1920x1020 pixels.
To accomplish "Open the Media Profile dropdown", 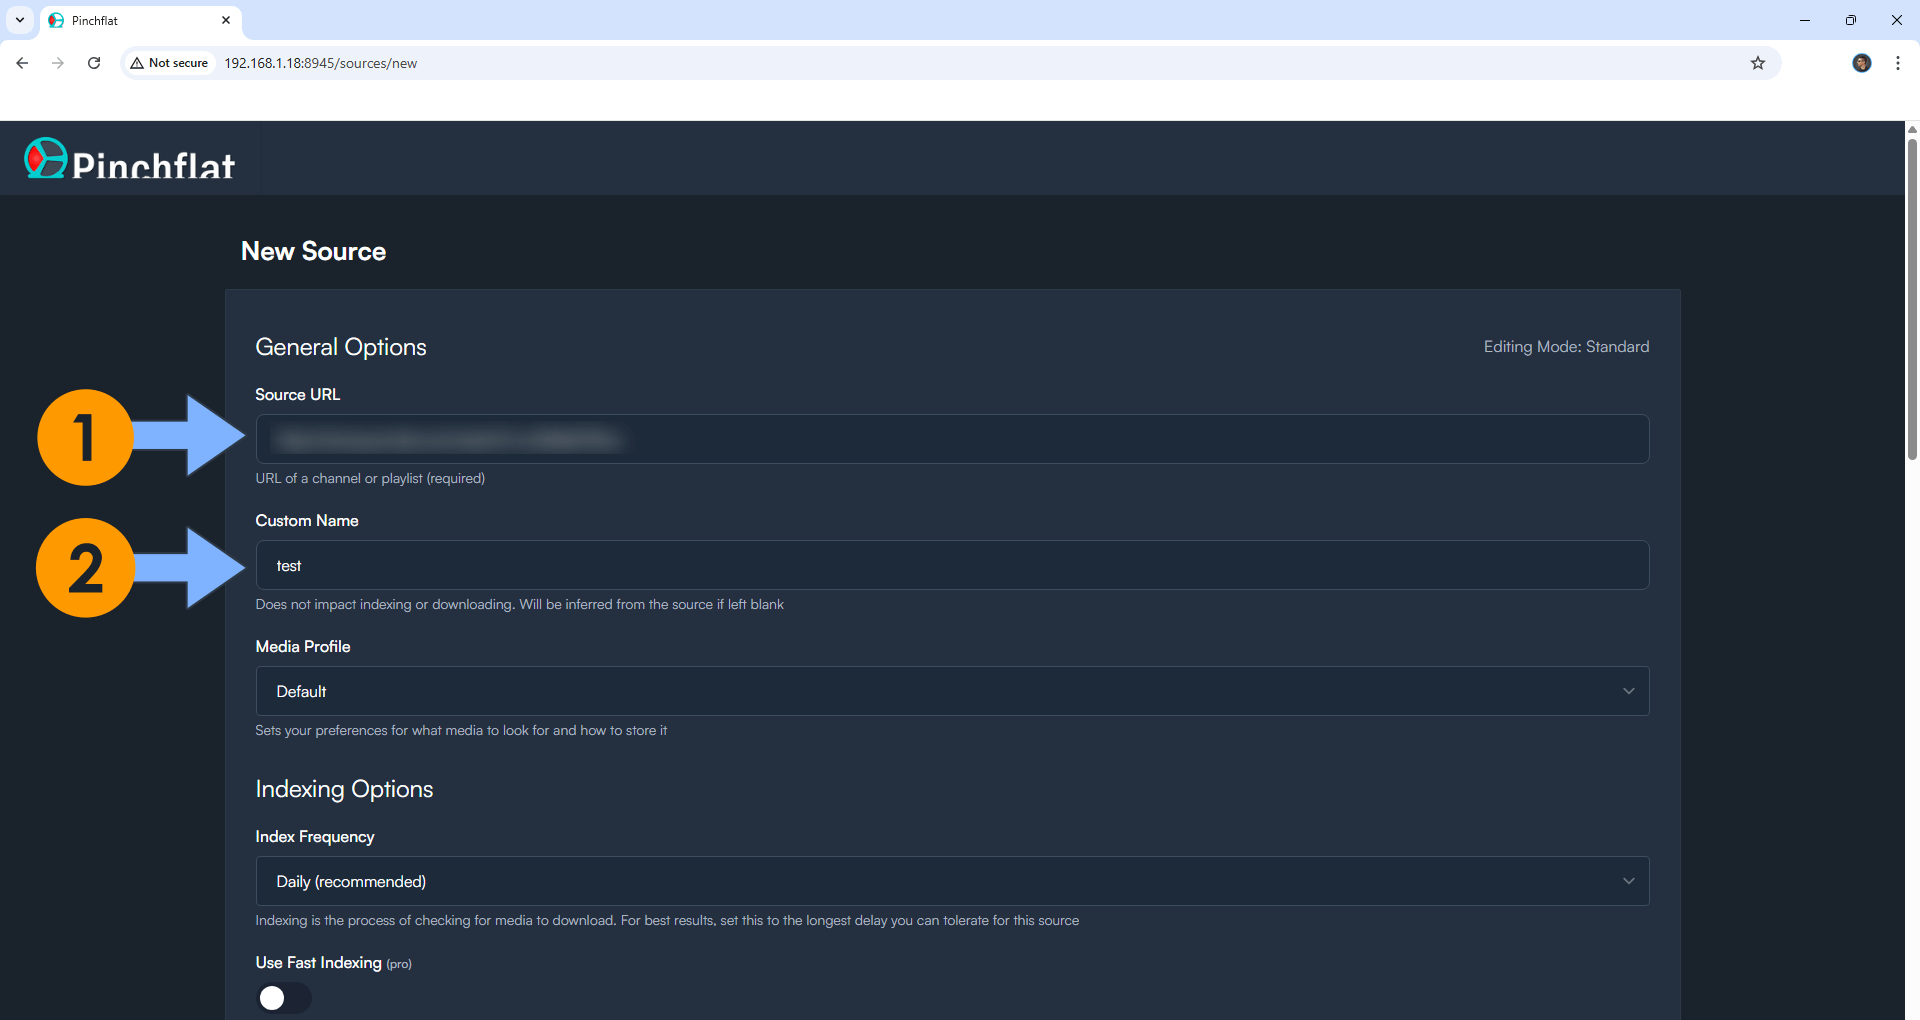I will 952,691.
